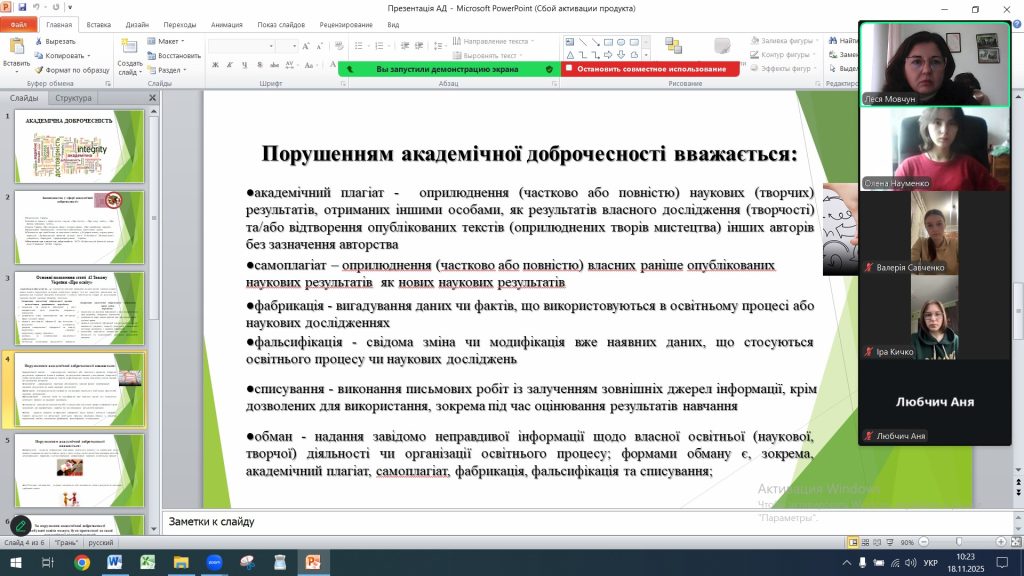This screenshot has width=1024, height=576.
Task: Click the Cut (Вырезать) command
Action: click(x=55, y=41)
